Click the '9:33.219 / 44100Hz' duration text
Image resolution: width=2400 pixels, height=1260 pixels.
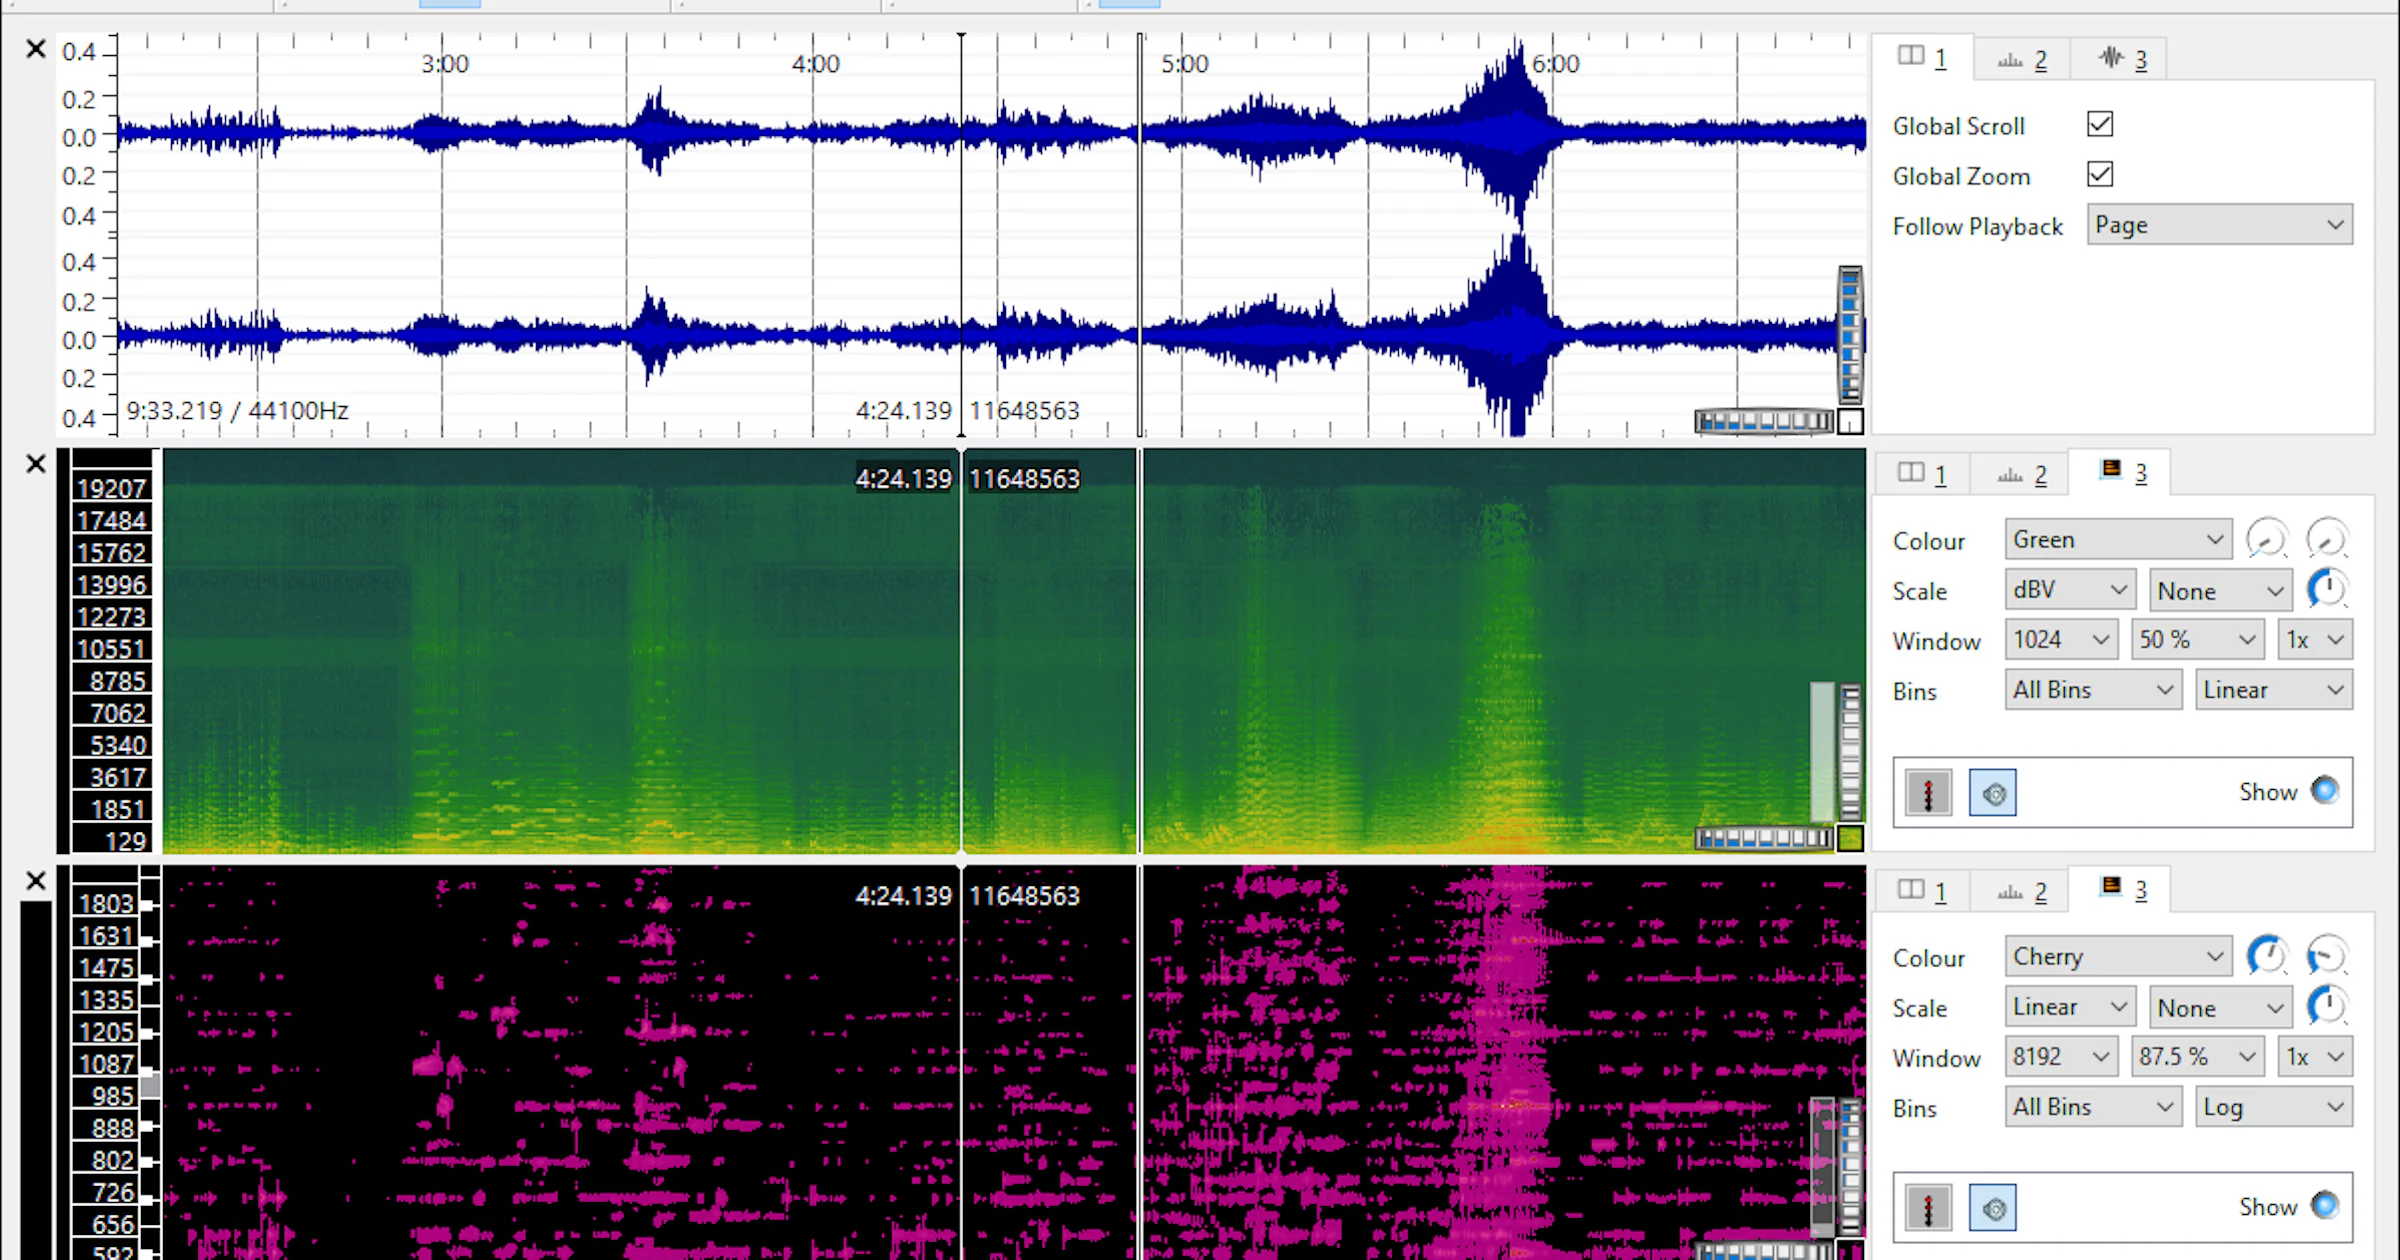[x=237, y=411]
